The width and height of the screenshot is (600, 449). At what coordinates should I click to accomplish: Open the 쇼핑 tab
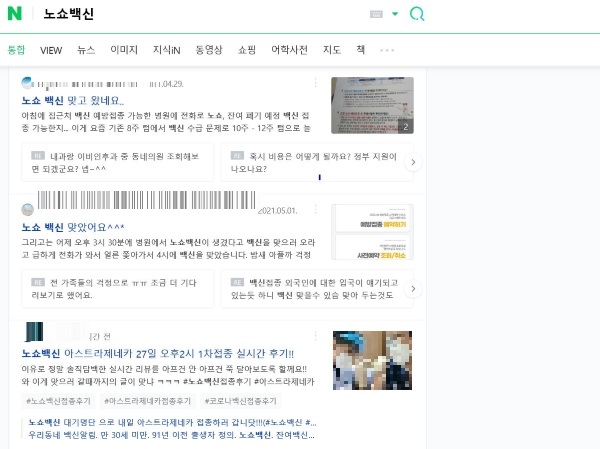pyautogui.click(x=247, y=50)
